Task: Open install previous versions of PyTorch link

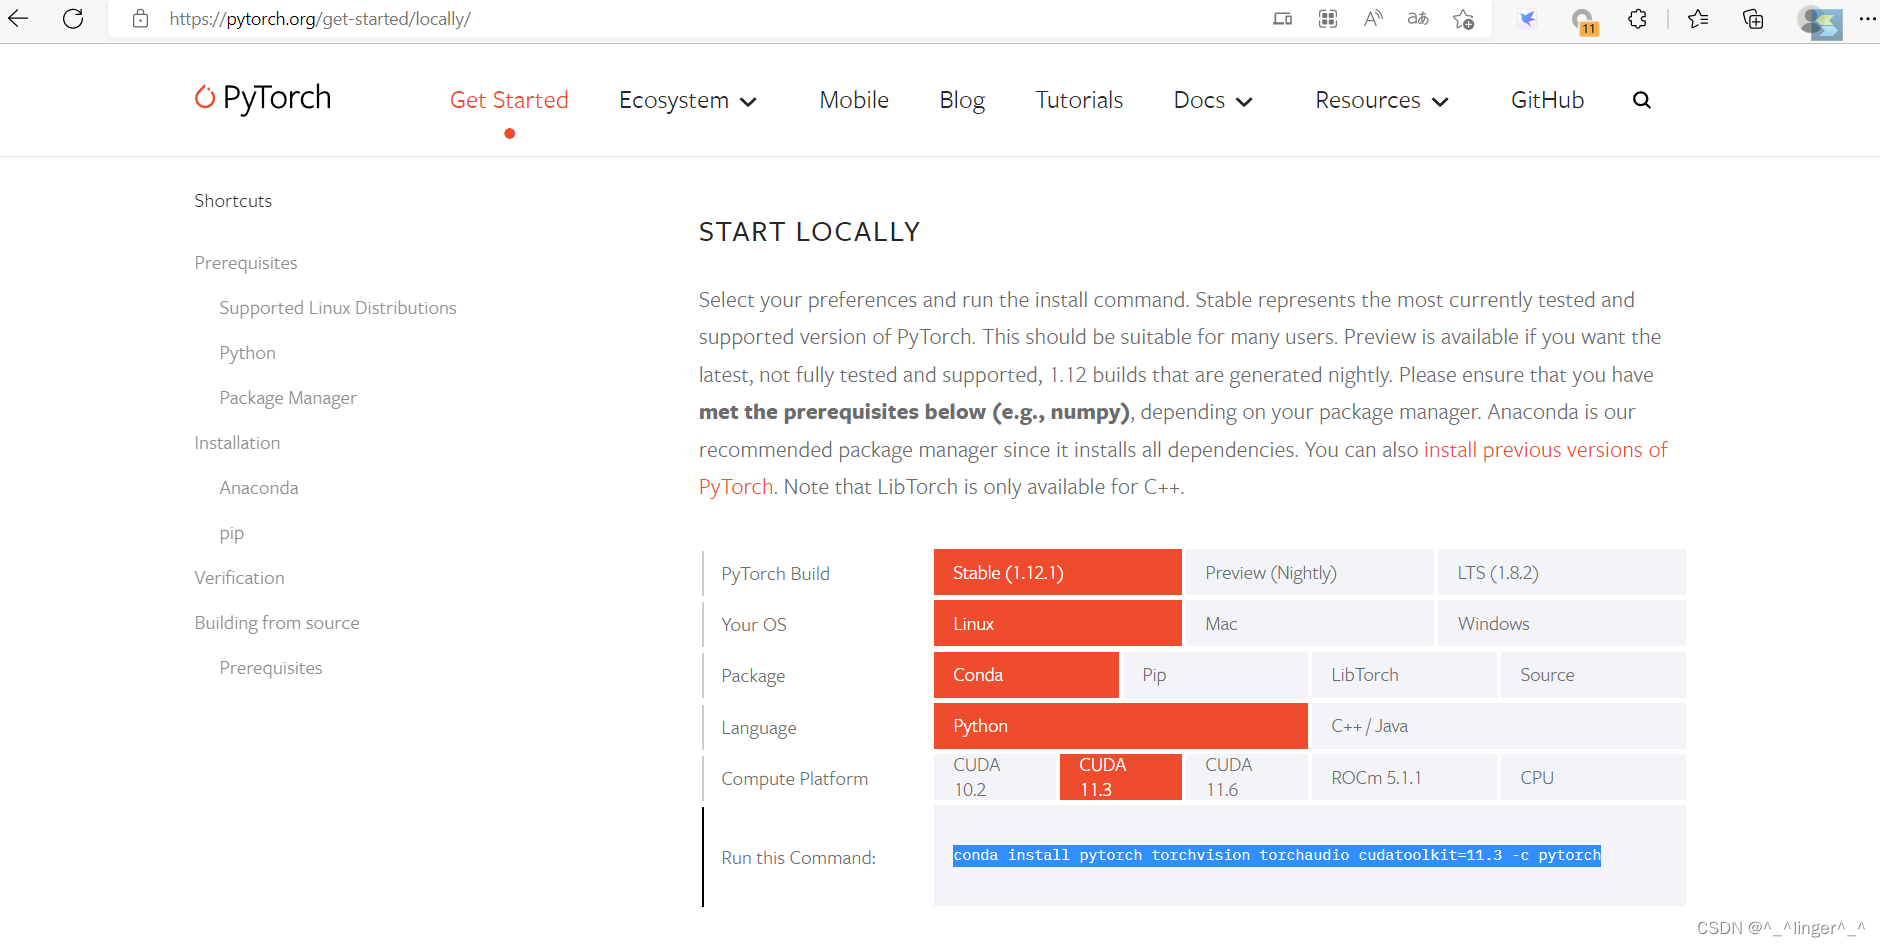Action: [x=1545, y=450]
